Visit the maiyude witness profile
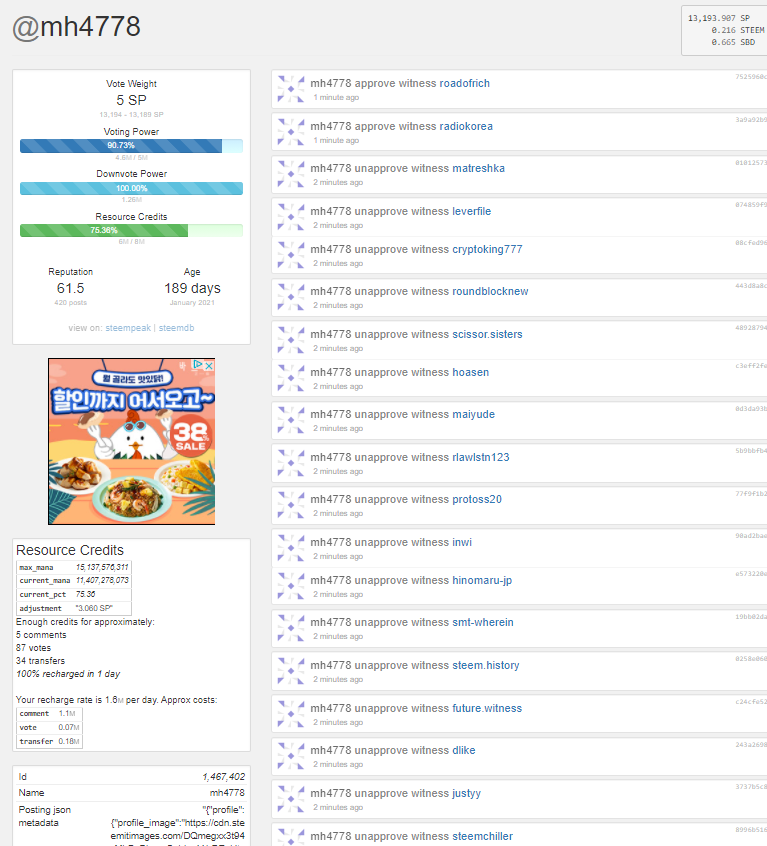This screenshot has height=846, width=767. (474, 414)
